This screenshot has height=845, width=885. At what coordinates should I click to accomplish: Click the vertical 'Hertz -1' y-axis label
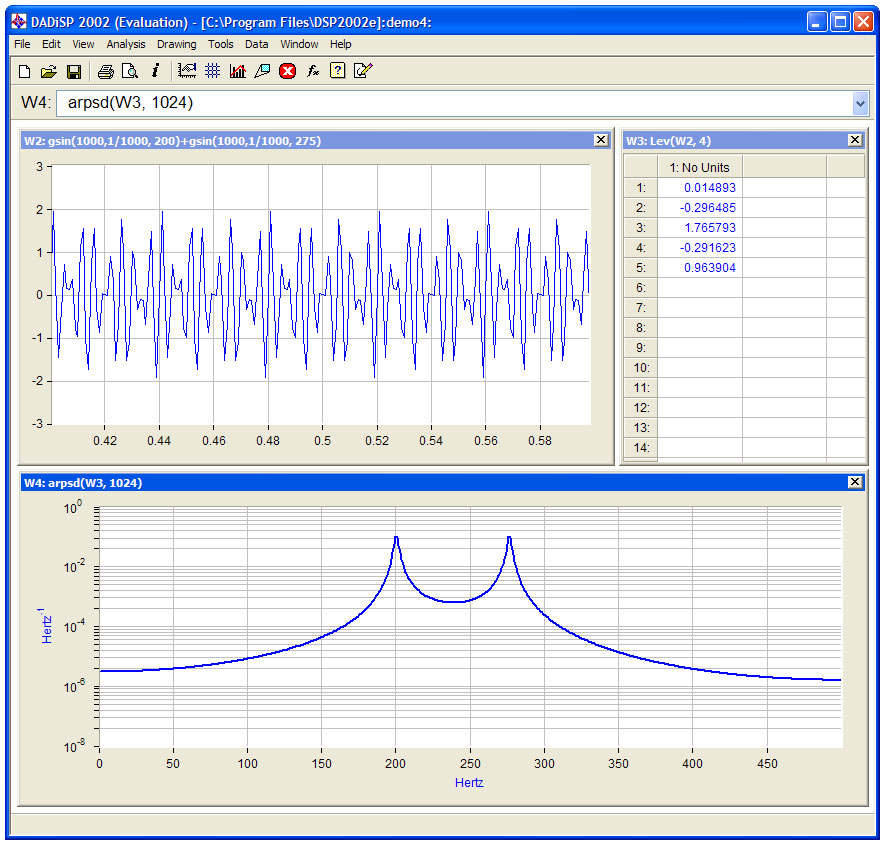click(46, 626)
